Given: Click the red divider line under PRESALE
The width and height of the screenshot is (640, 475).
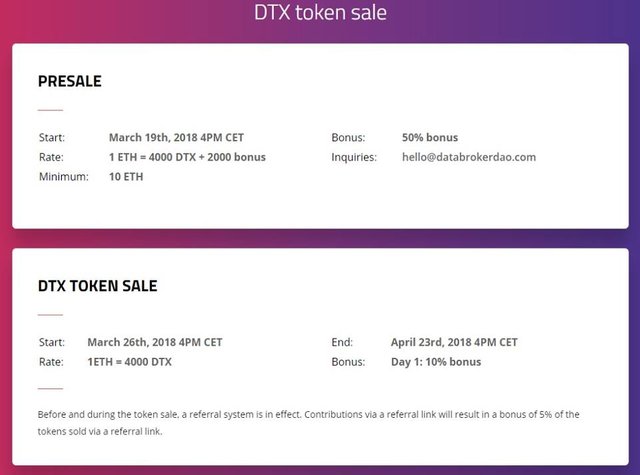Looking at the screenshot, I should coord(50,110).
